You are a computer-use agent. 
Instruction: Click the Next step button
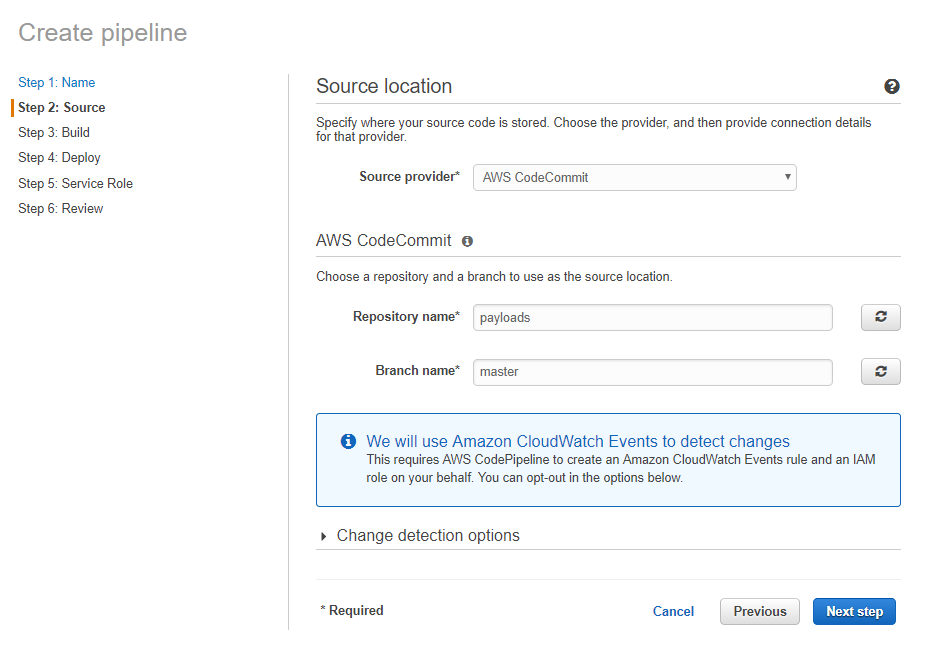(854, 611)
